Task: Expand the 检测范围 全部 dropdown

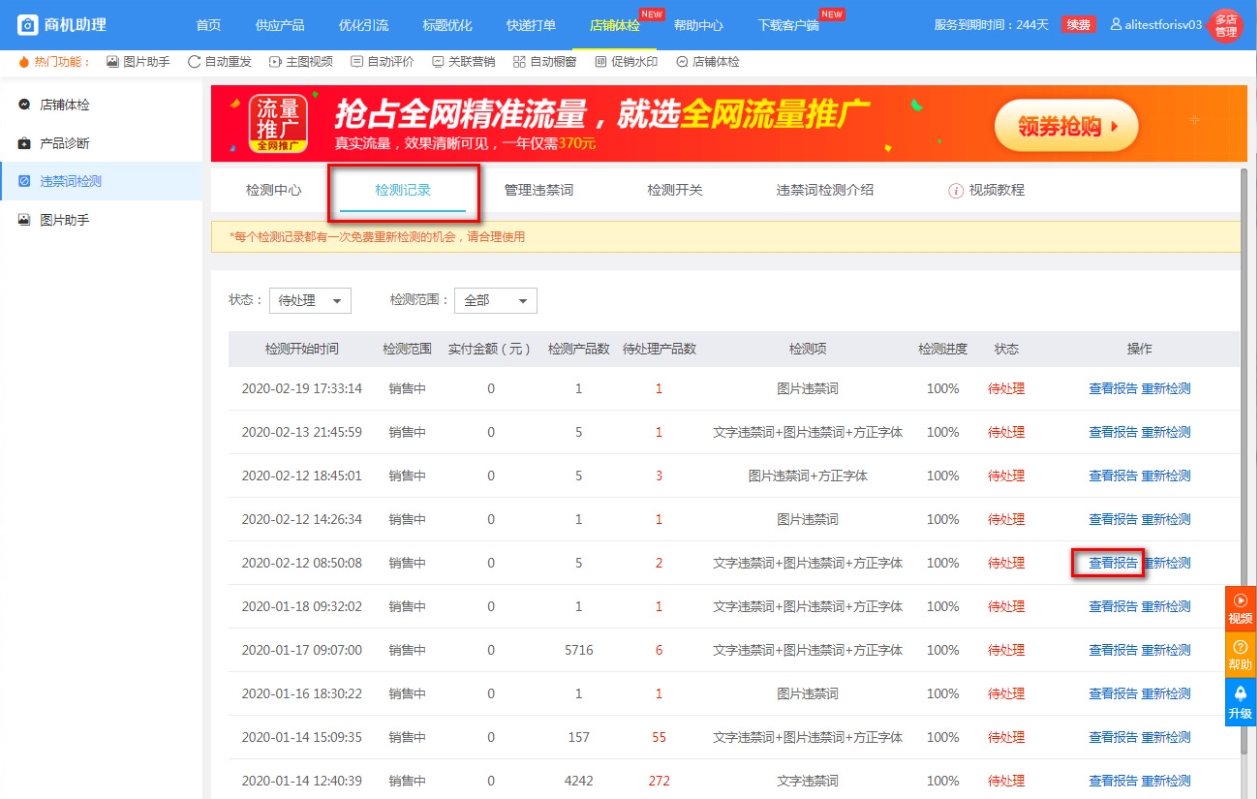Action: click(495, 301)
